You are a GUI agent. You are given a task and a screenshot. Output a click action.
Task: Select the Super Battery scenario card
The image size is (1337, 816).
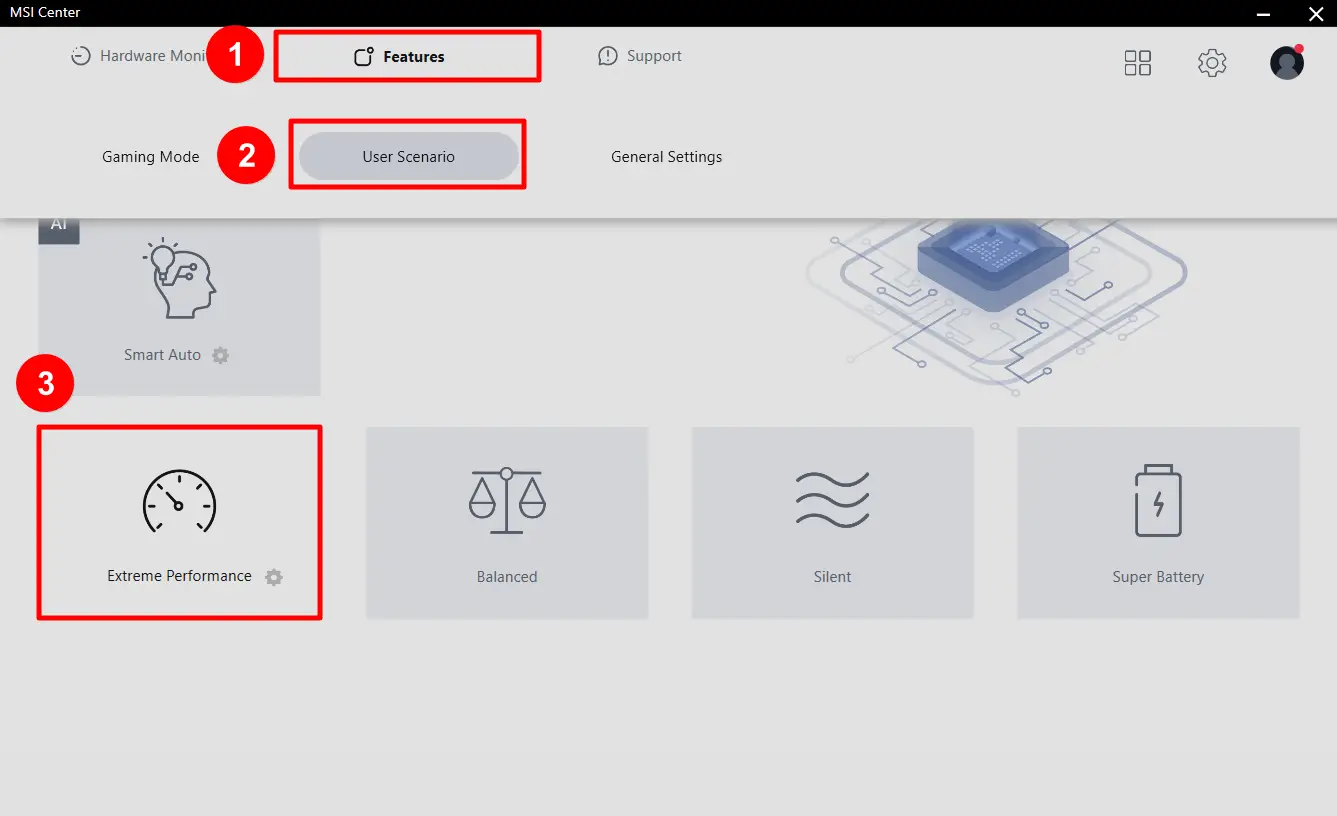1158,523
